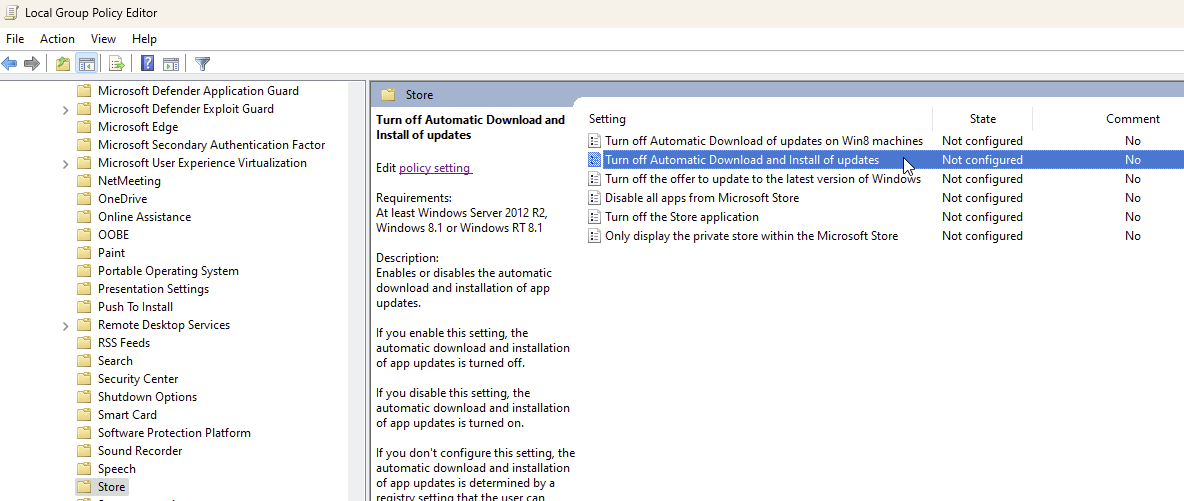This screenshot has height=501, width=1184.
Task: Expand the Microsoft Defender Exploit Guard folder
Action: pyautogui.click(x=66, y=109)
